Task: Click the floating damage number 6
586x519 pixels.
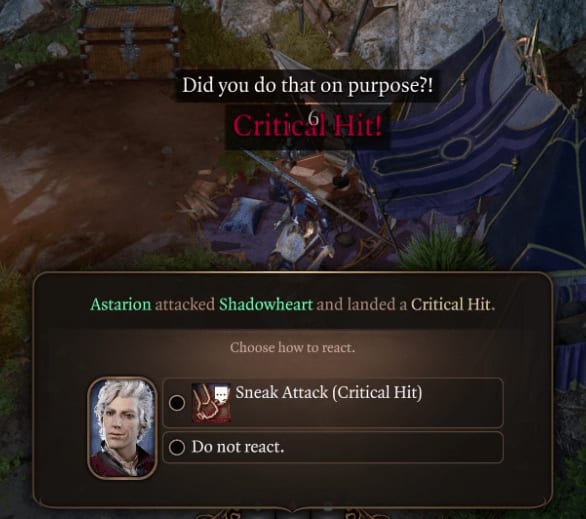Action: (314, 119)
